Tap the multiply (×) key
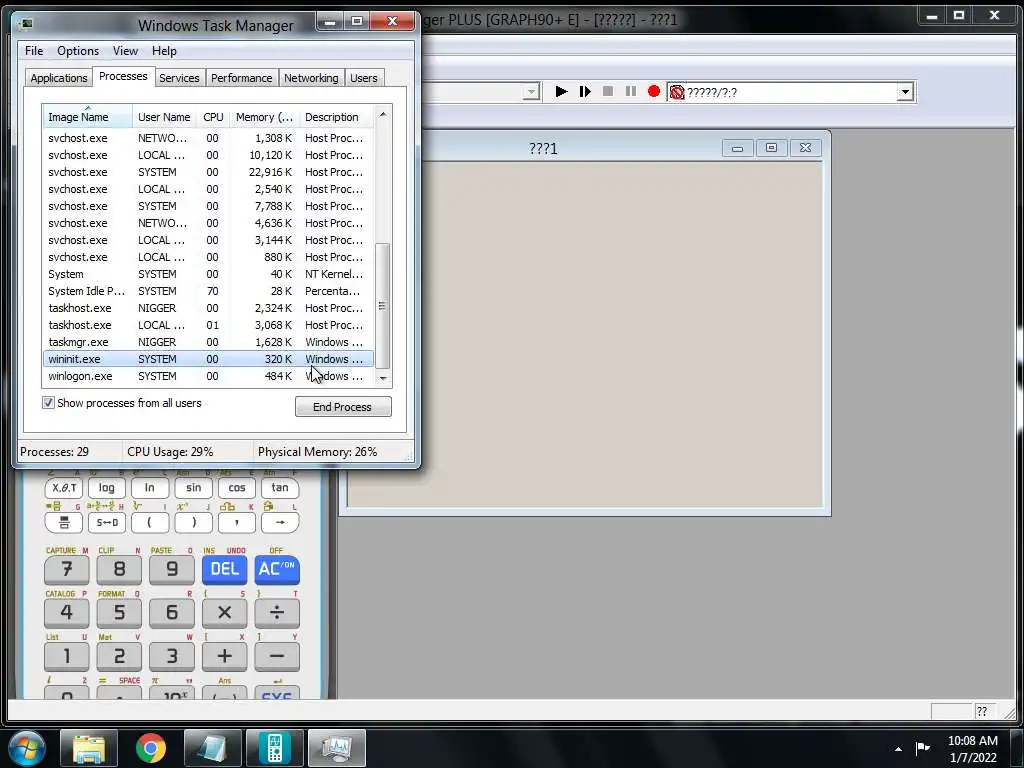Viewport: 1024px width, 768px height. [224, 613]
